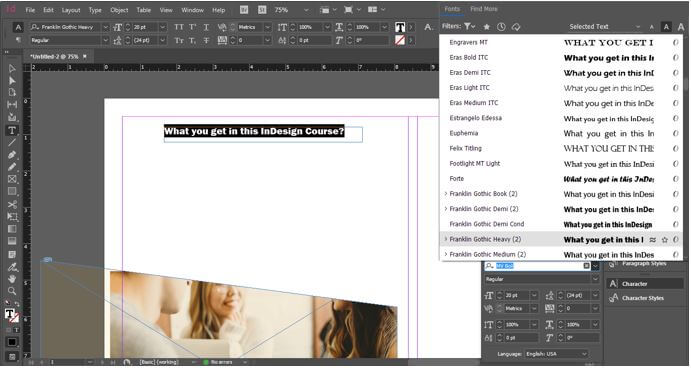
Task: Switch to Find More tab
Action: pyautogui.click(x=483, y=9)
